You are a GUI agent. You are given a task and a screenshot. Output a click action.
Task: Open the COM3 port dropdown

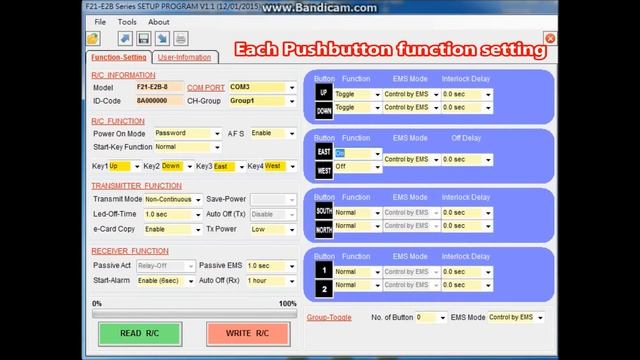pos(262,87)
